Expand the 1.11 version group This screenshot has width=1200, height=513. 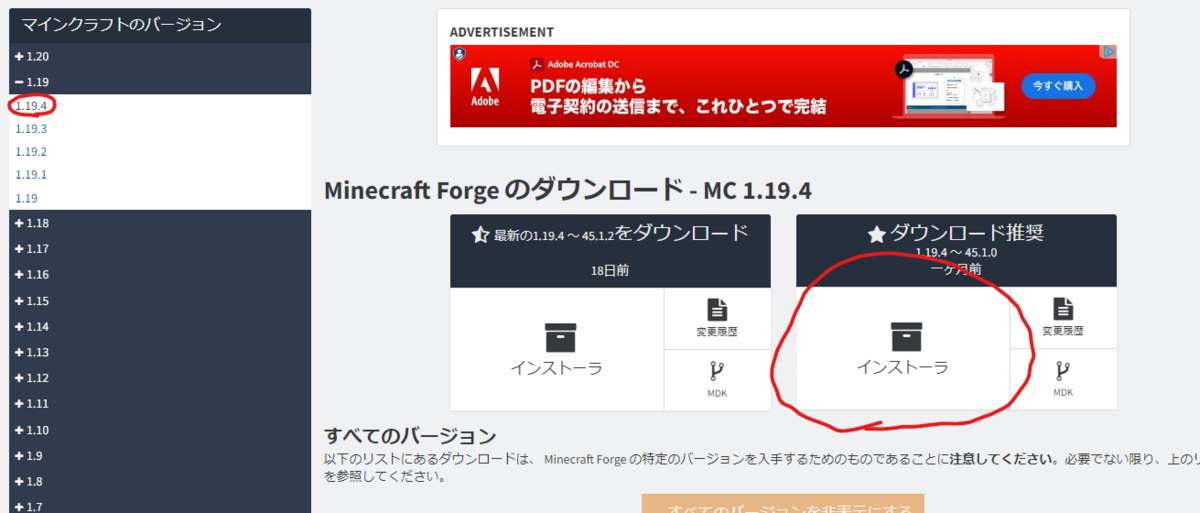point(32,404)
